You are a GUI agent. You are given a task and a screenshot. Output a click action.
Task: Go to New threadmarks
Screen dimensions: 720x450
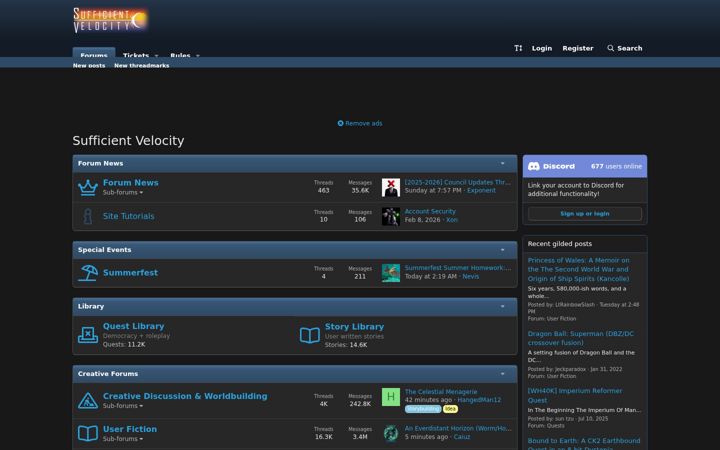141,65
